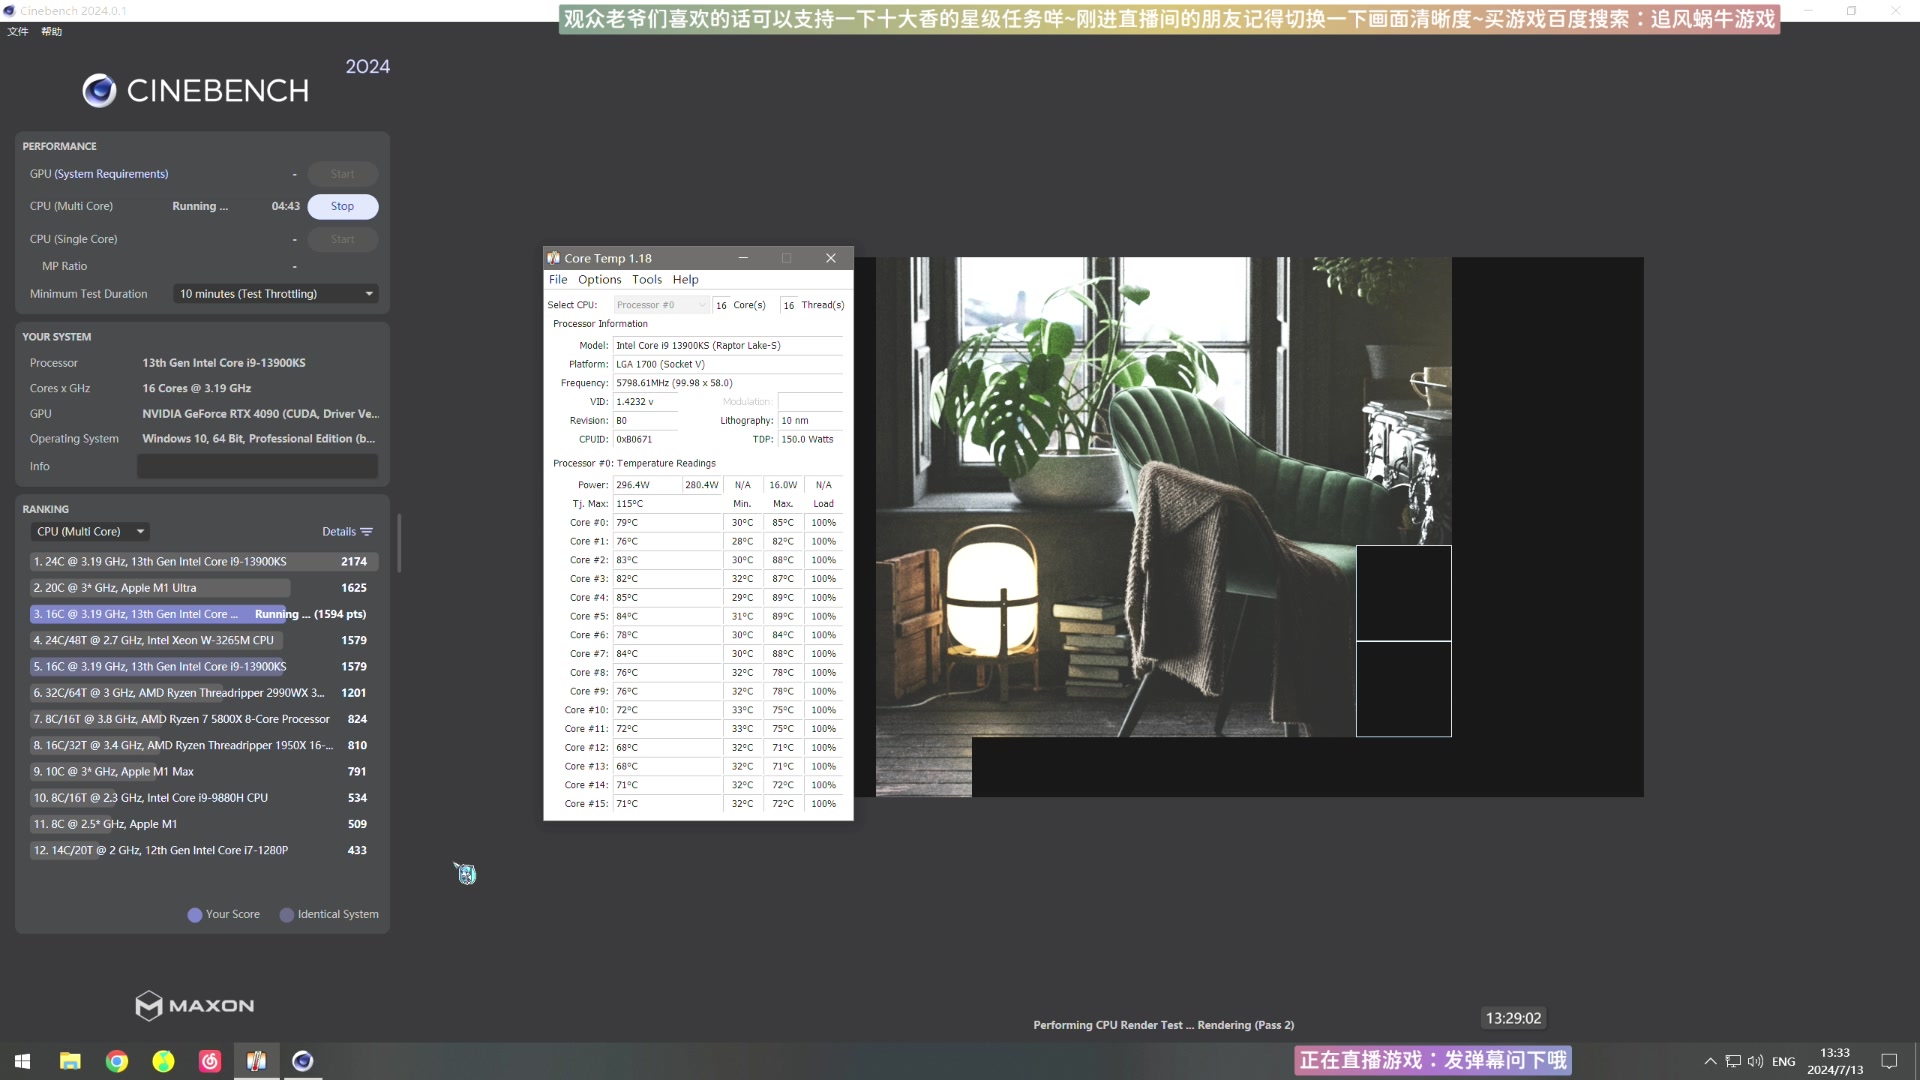The image size is (1920, 1080).
Task: Switch to Core Temp in the taskbar
Action: (x=256, y=1061)
